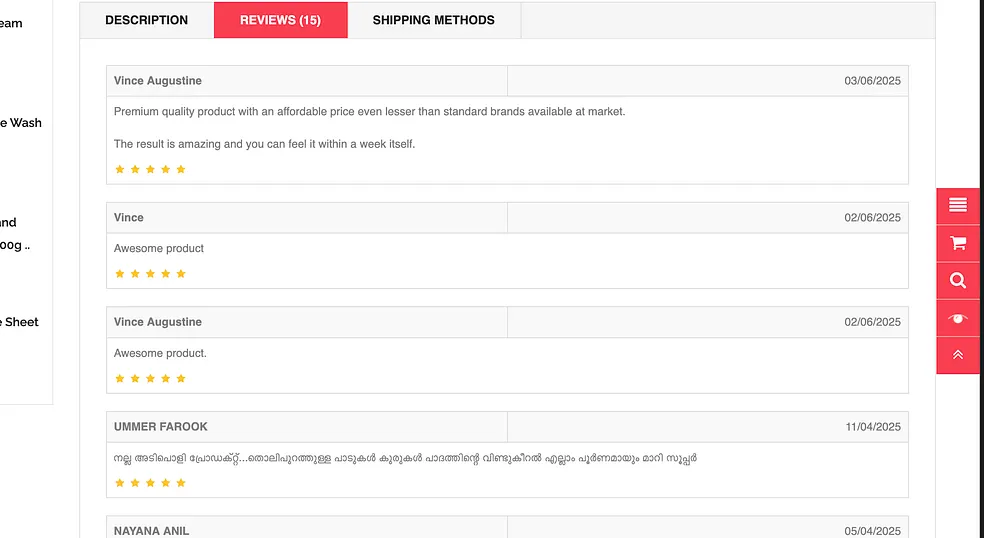984x538 pixels.
Task: Click the recently viewed eye icon
Action: coord(958,318)
